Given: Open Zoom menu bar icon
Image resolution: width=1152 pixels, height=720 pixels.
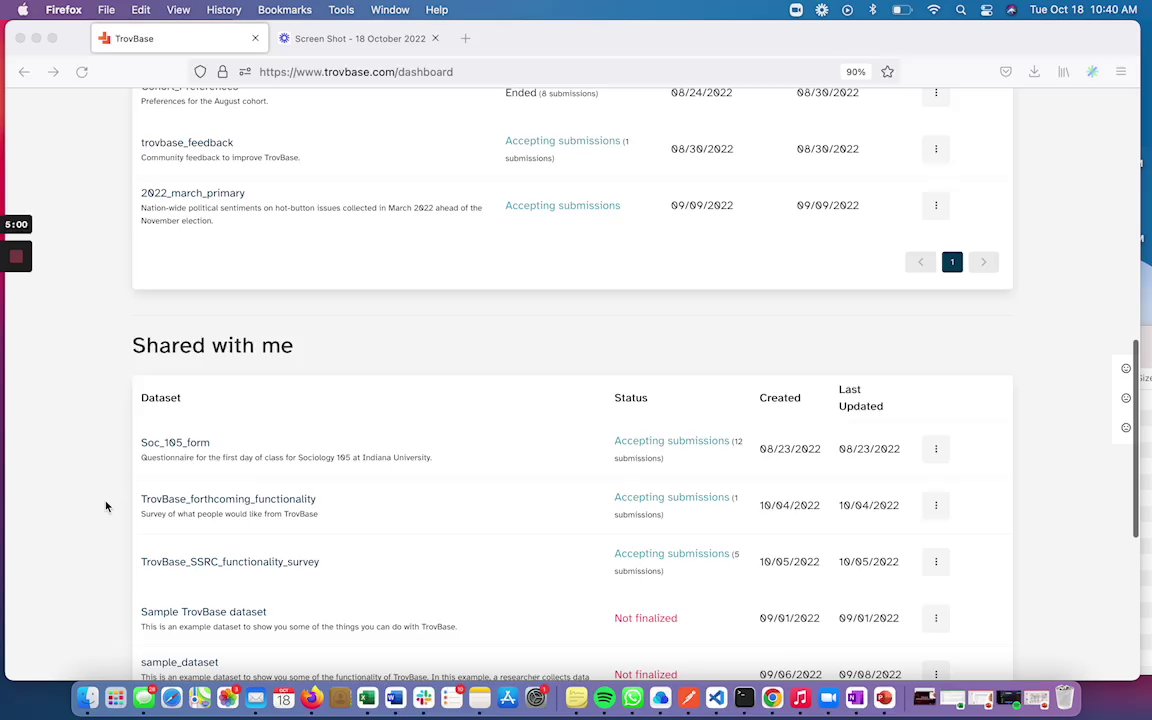Looking at the screenshot, I should point(796,10).
